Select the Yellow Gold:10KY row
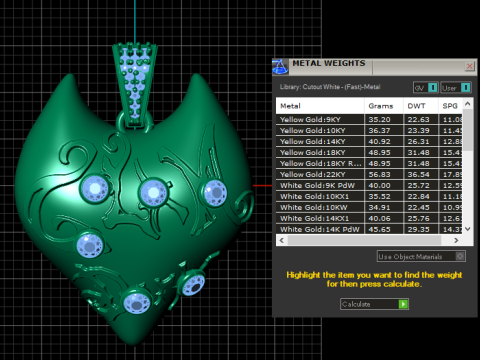480x360 pixels. point(369,130)
